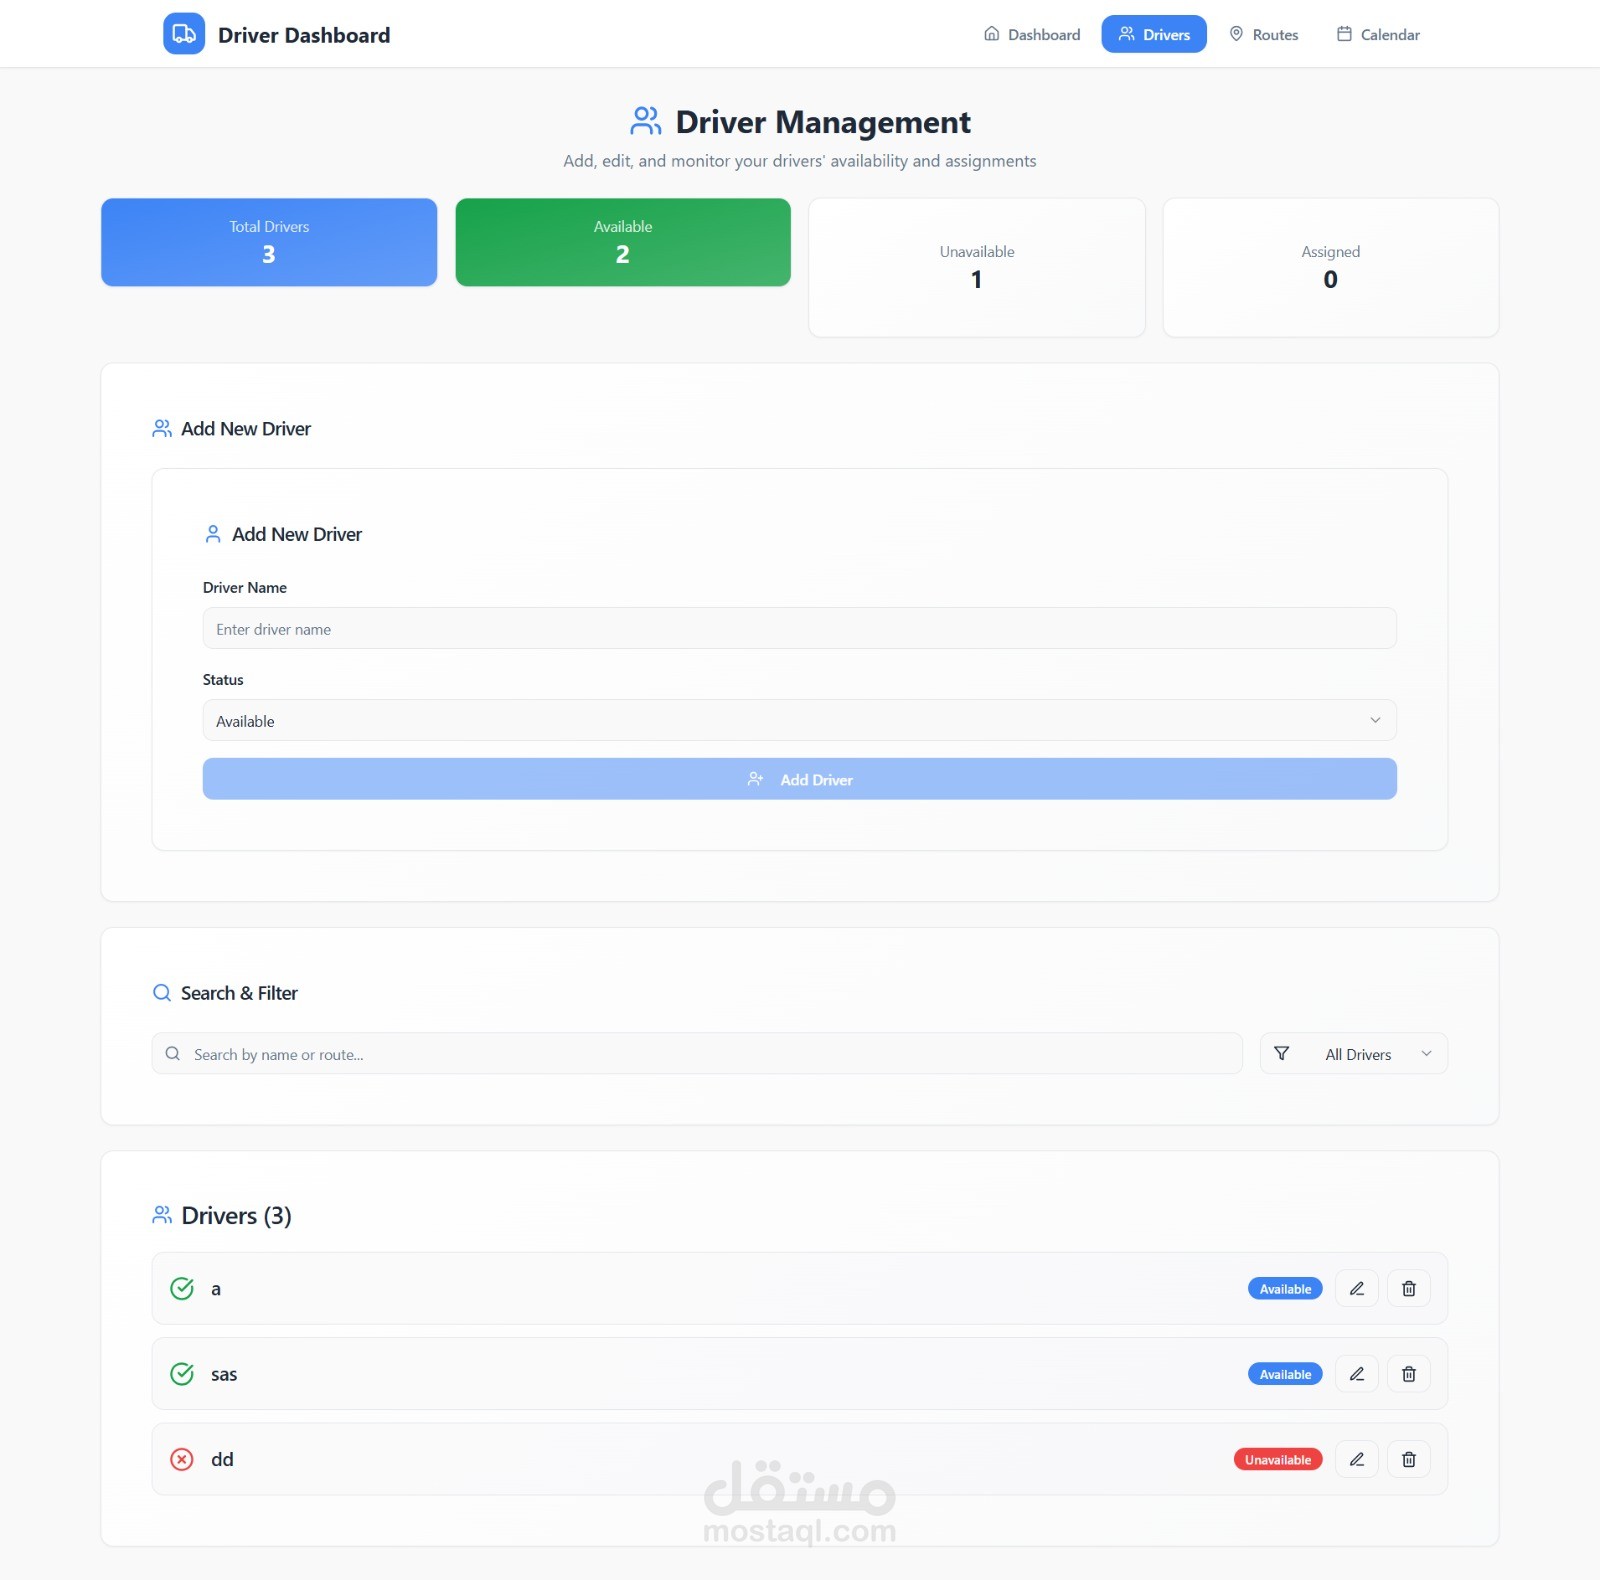1600x1580 pixels.
Task: Focus the Search by name or route field
Action: 697,1053
